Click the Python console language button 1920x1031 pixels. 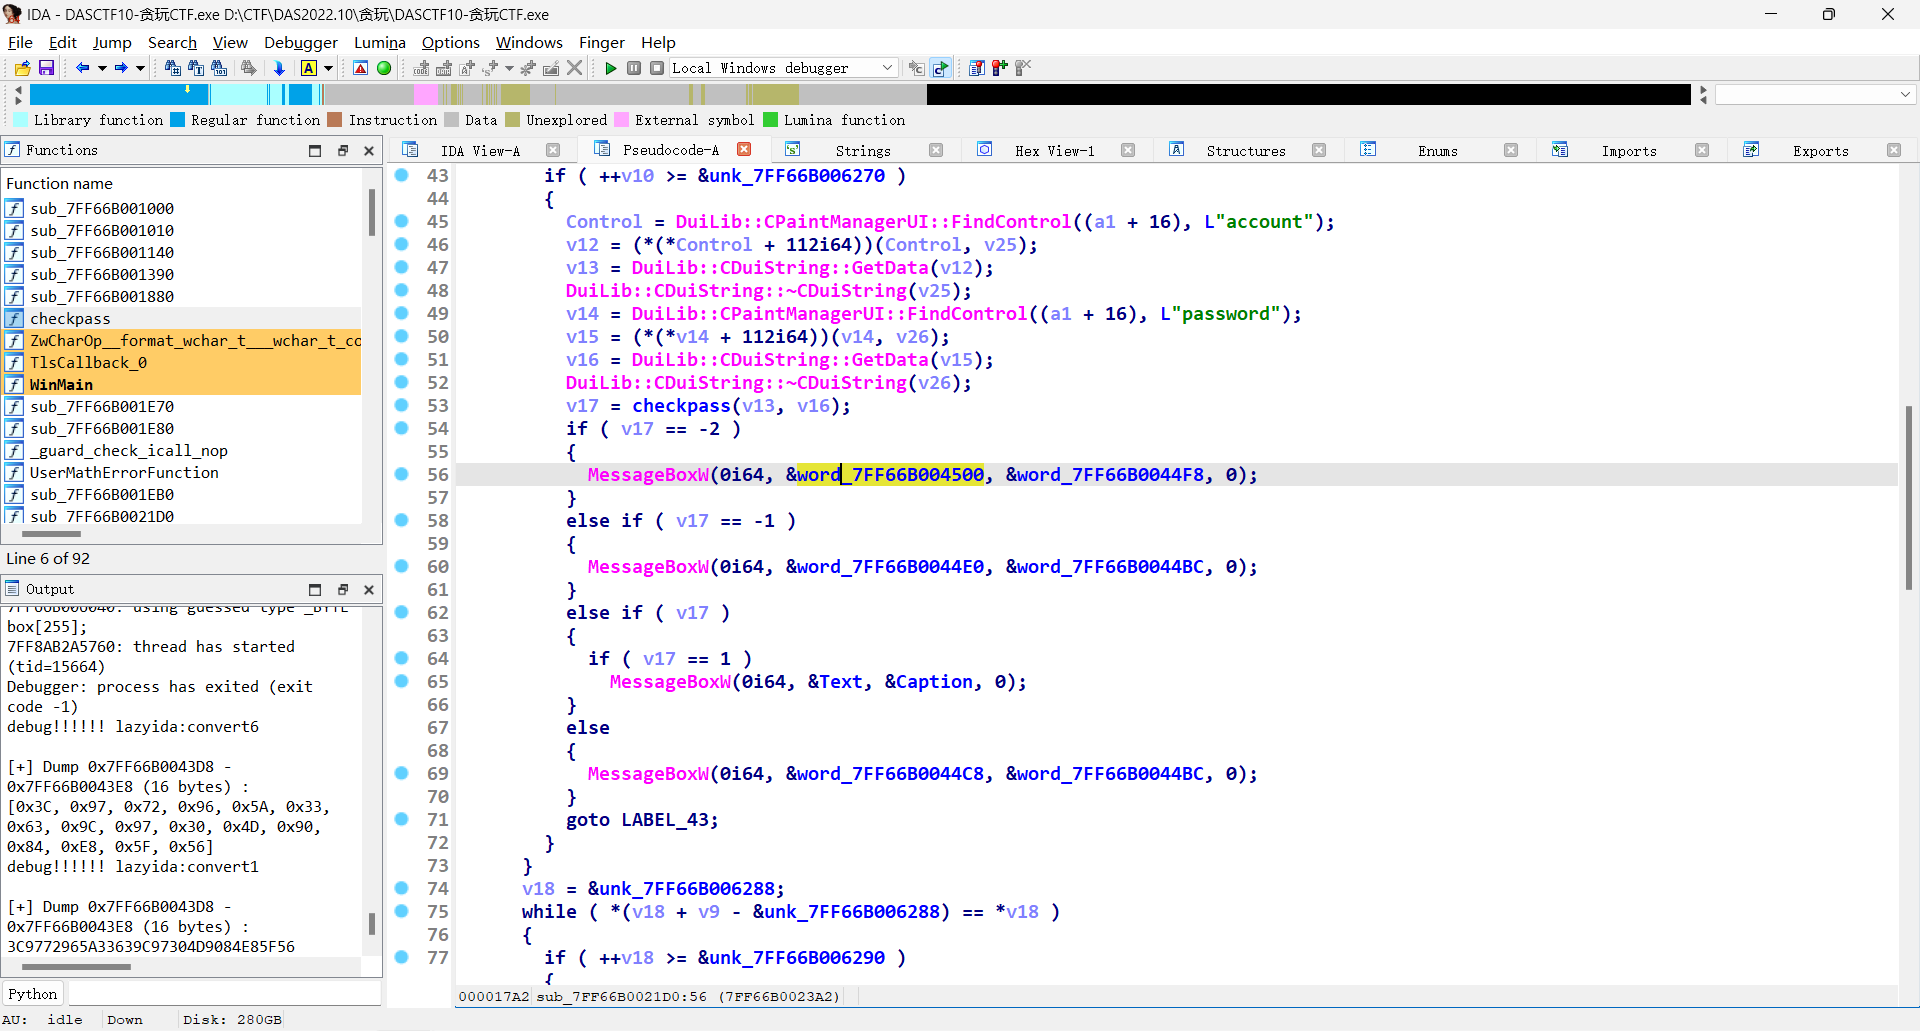(x=33, y=994)
